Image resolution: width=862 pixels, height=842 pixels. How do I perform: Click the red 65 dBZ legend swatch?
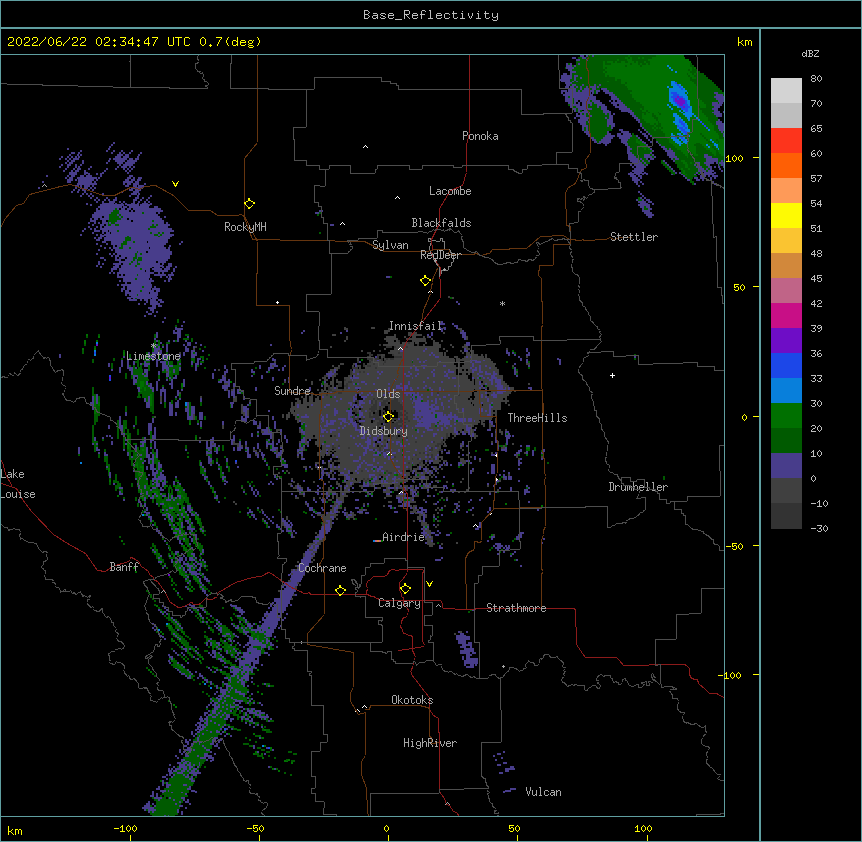point(786,141)
